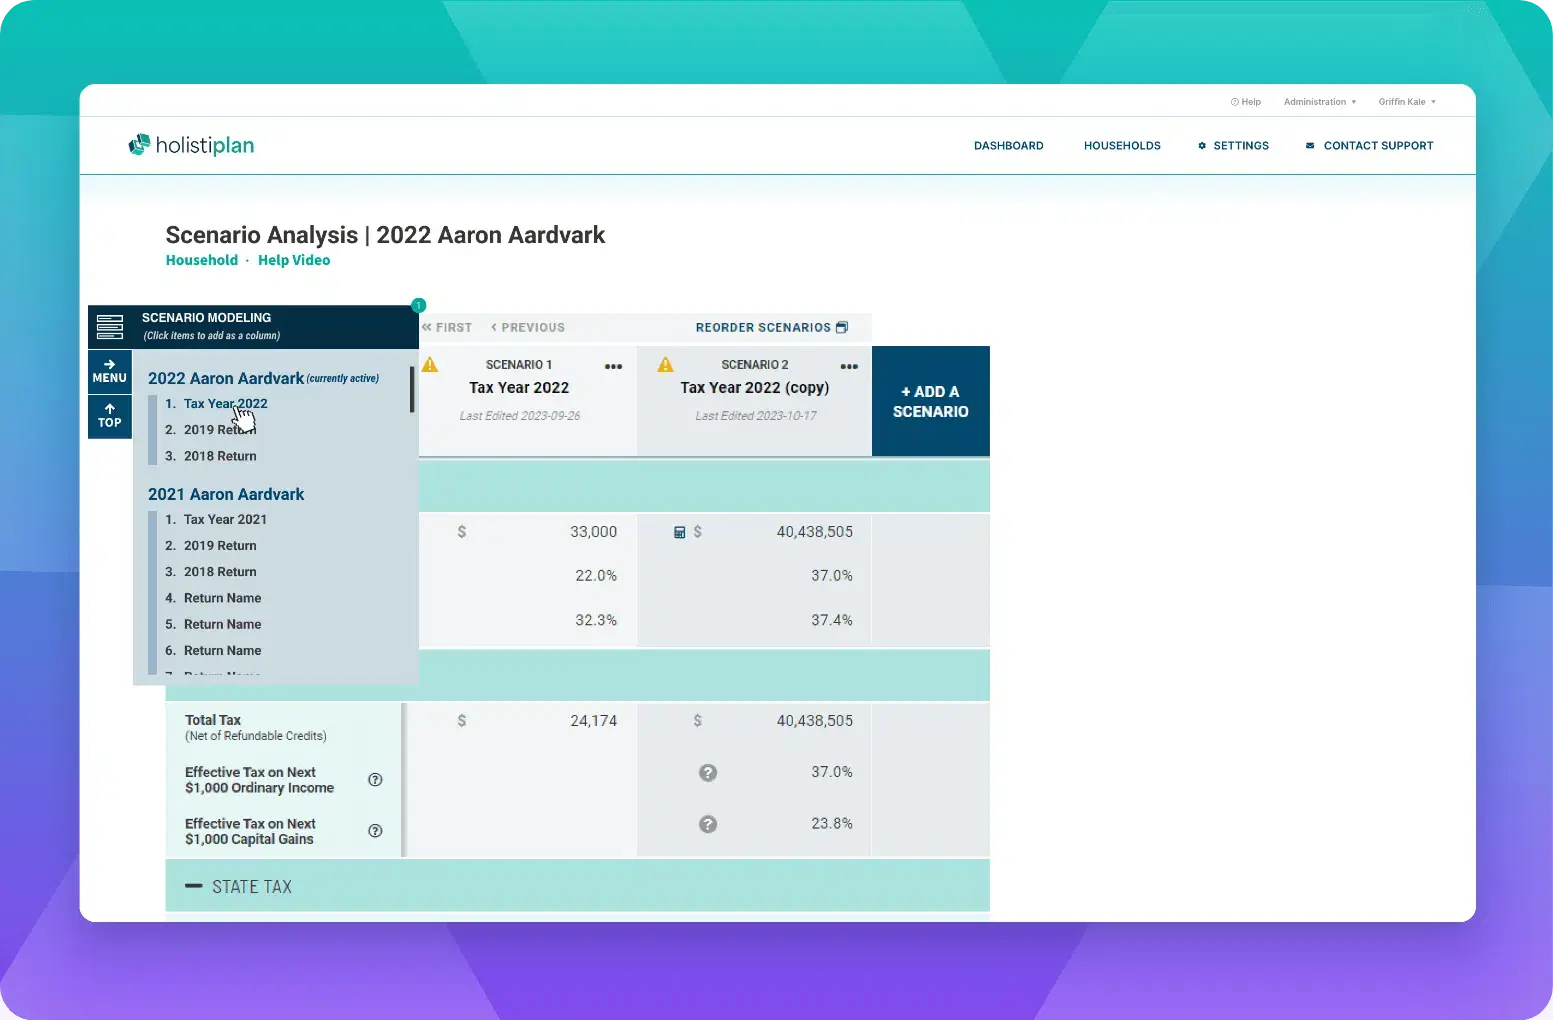Open the Griffin Kale user dropdown

click(x=1406, y=102)
